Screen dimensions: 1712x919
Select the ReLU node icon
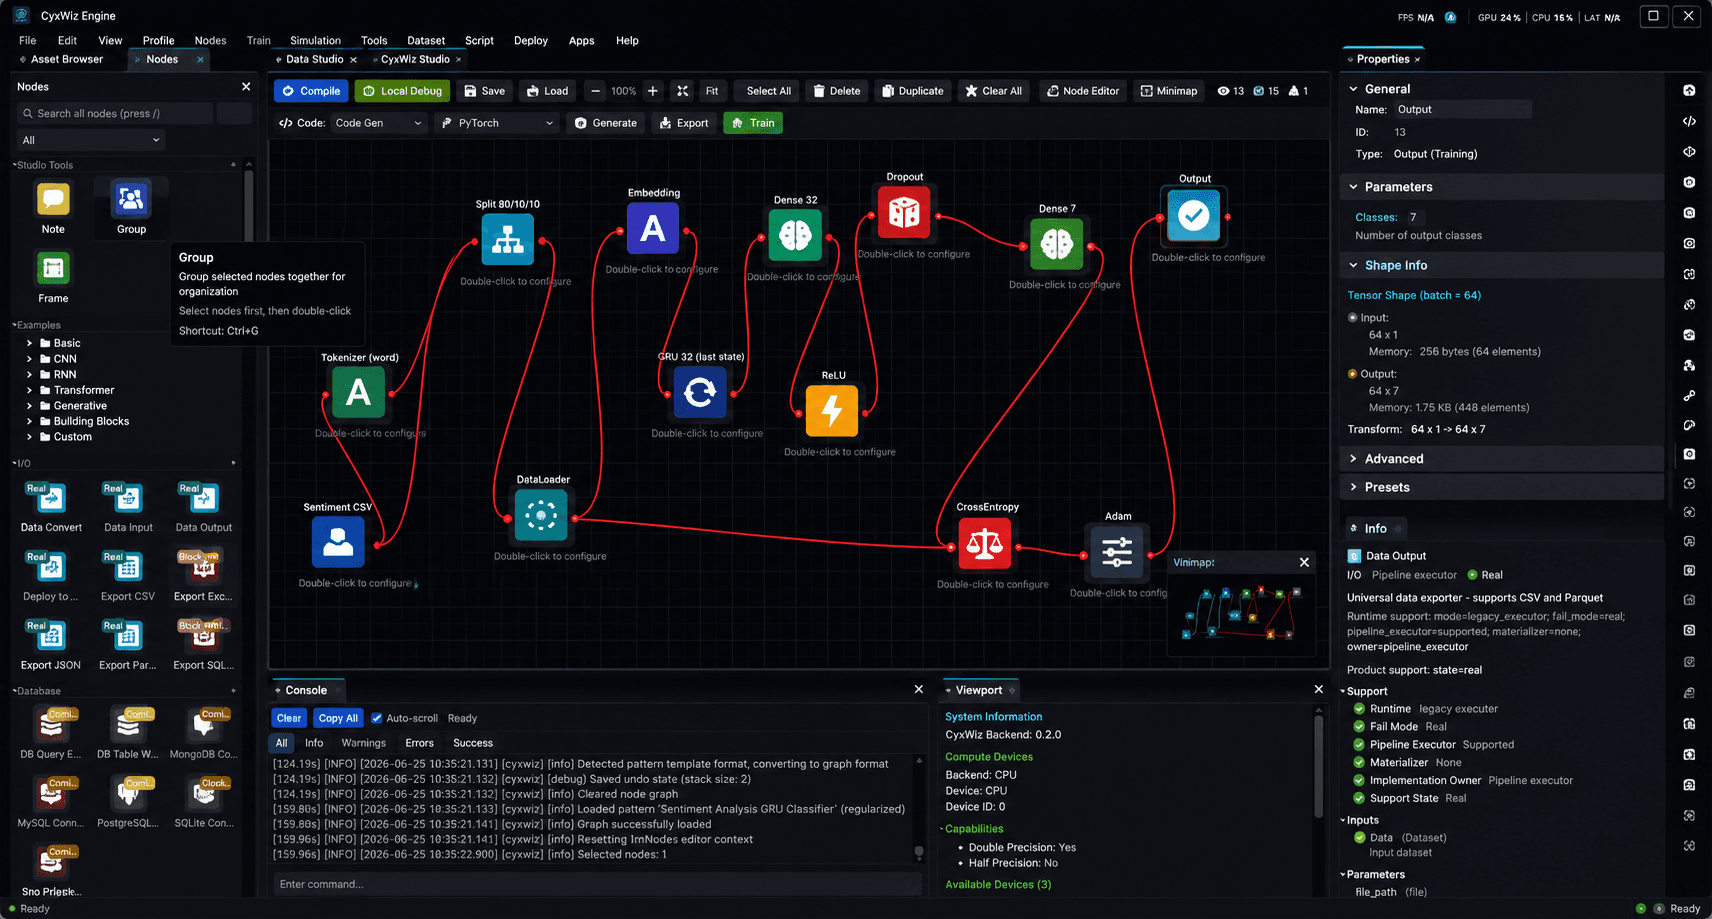click(832, 410)
